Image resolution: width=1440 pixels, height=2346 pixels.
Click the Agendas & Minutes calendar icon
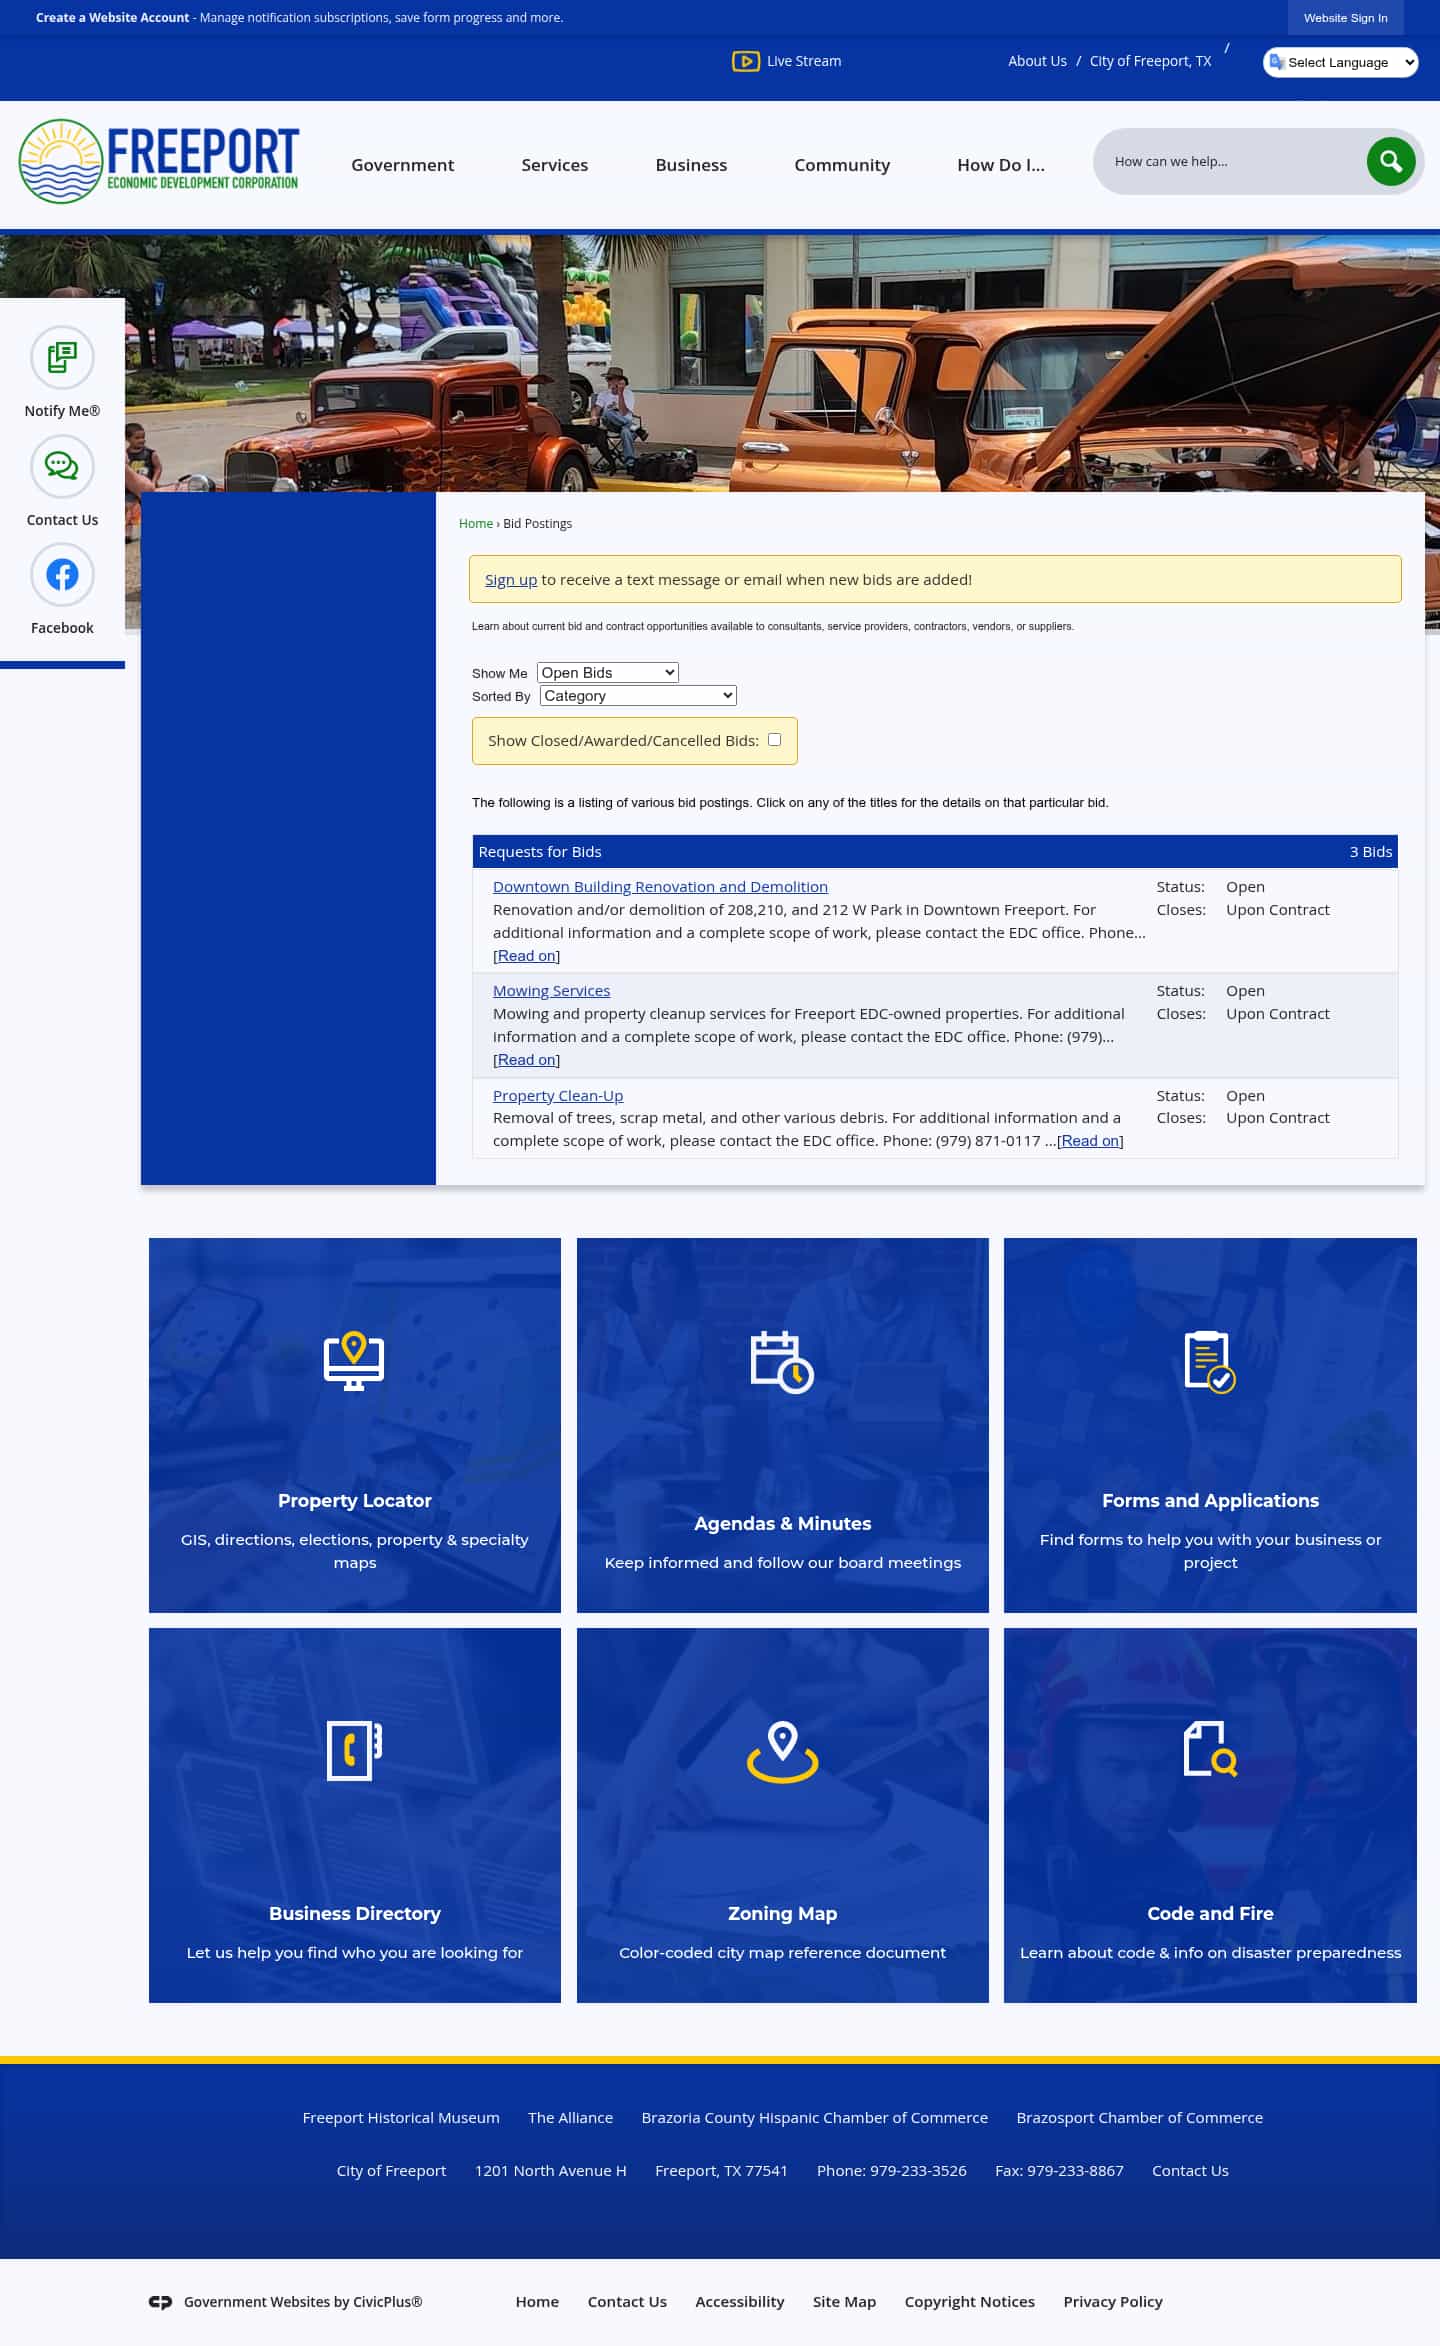pyautogui.click(x=782, y=1361)
